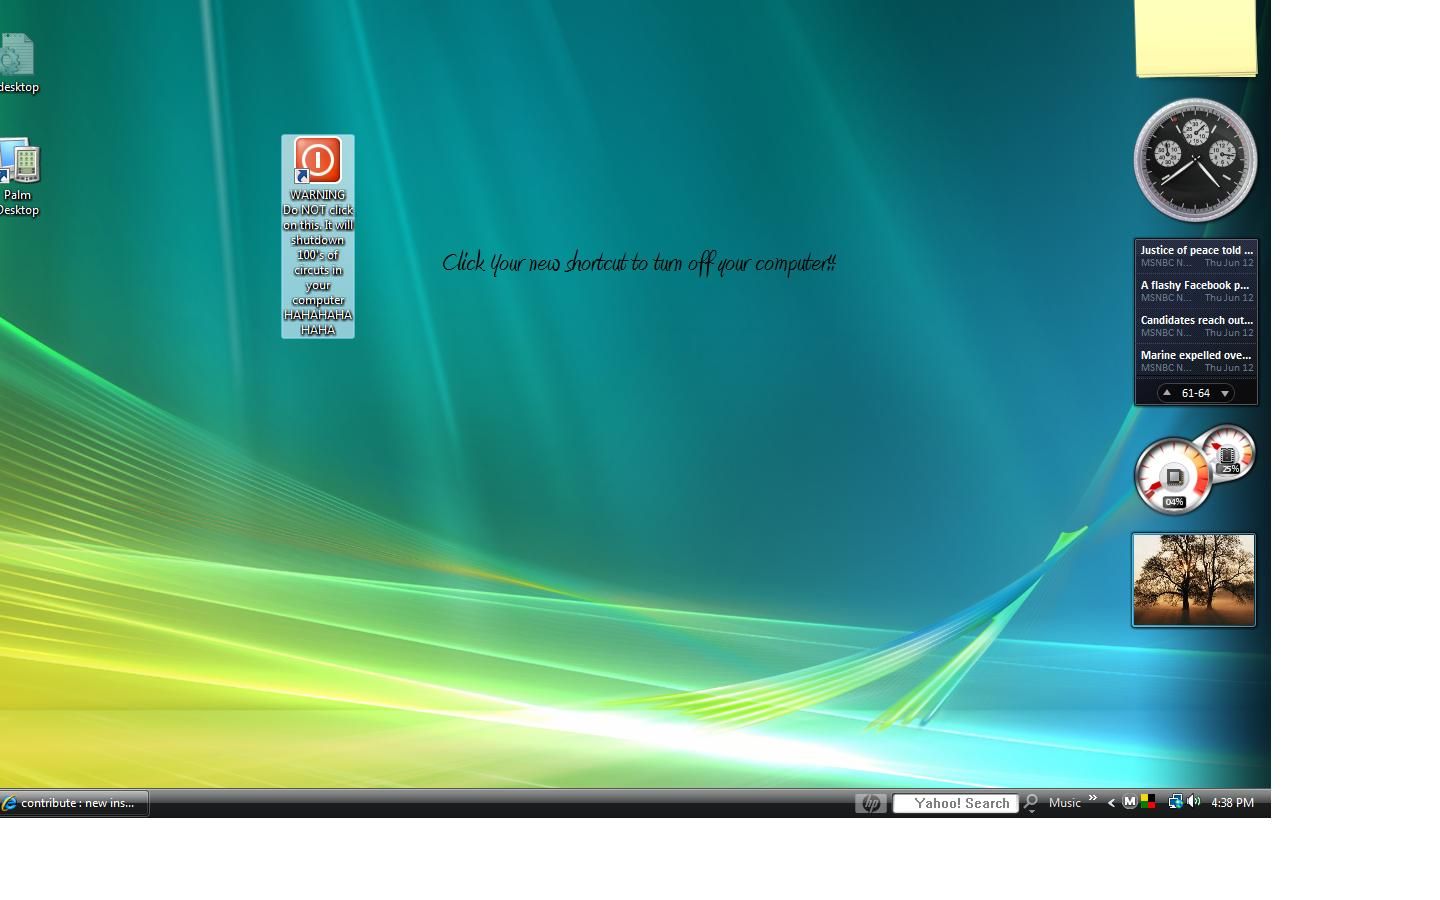Open the volume speaker icon in the tray
This screenshot has height=900, width=1440.
point(1191,802)
